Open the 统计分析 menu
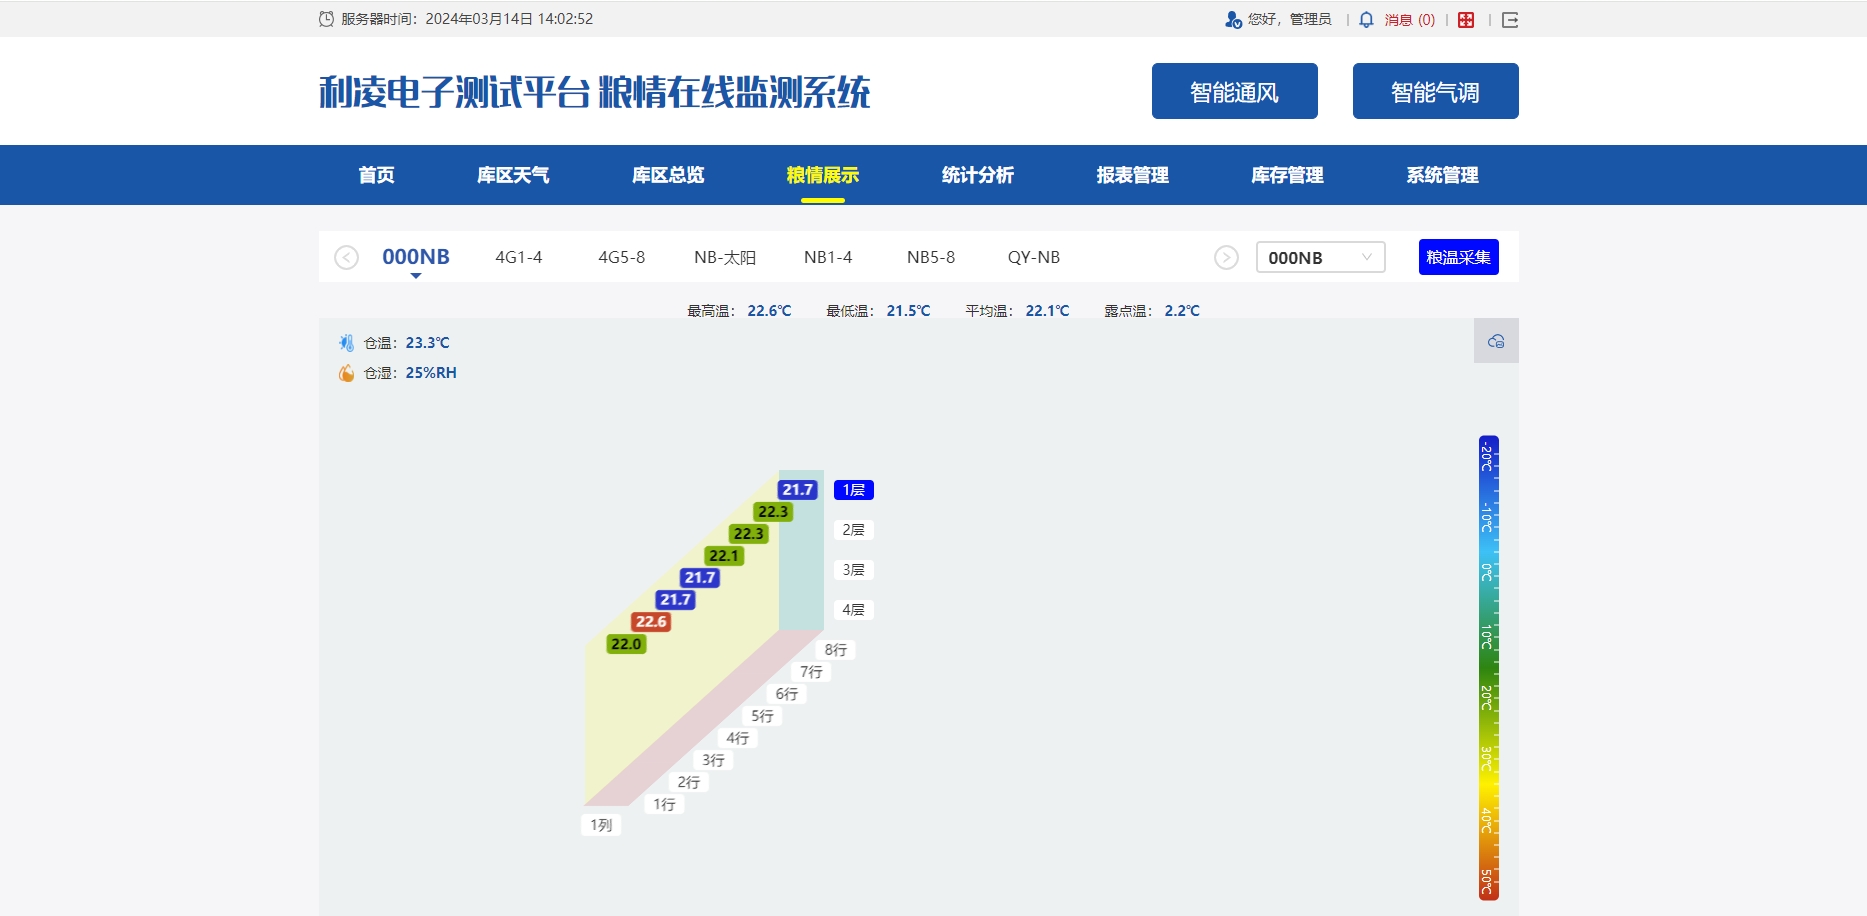 pos(978,175)
